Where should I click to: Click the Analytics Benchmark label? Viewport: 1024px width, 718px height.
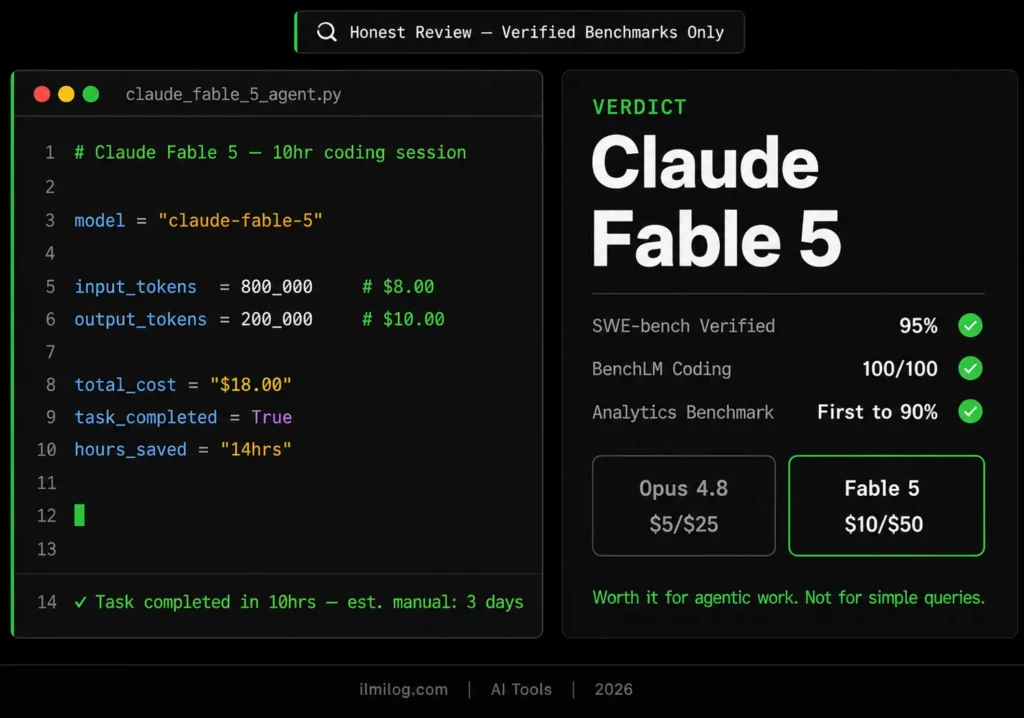682,412
